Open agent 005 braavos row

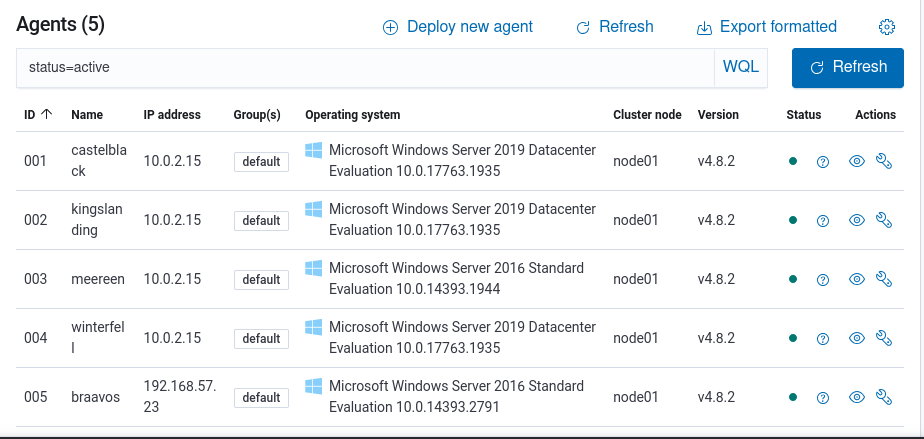click(x=95, y=397)
